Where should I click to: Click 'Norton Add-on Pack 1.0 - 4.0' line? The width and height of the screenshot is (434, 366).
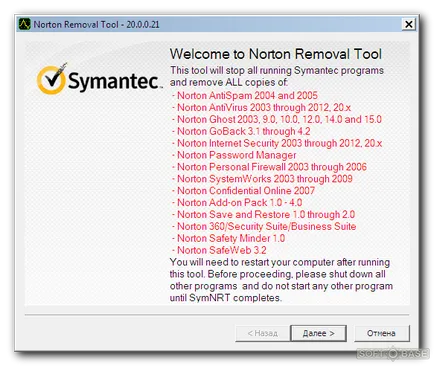point(237,203)
